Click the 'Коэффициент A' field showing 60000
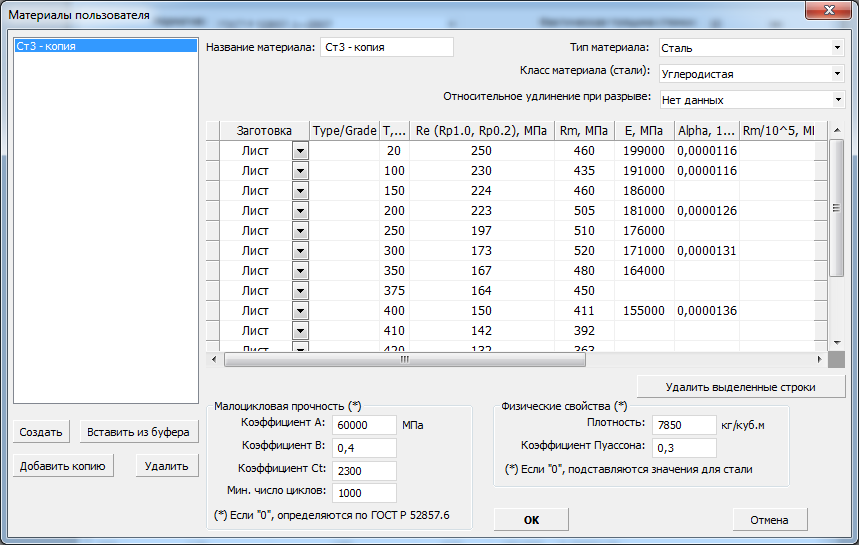Screen dimensions: 859x545 coord(364,425)
